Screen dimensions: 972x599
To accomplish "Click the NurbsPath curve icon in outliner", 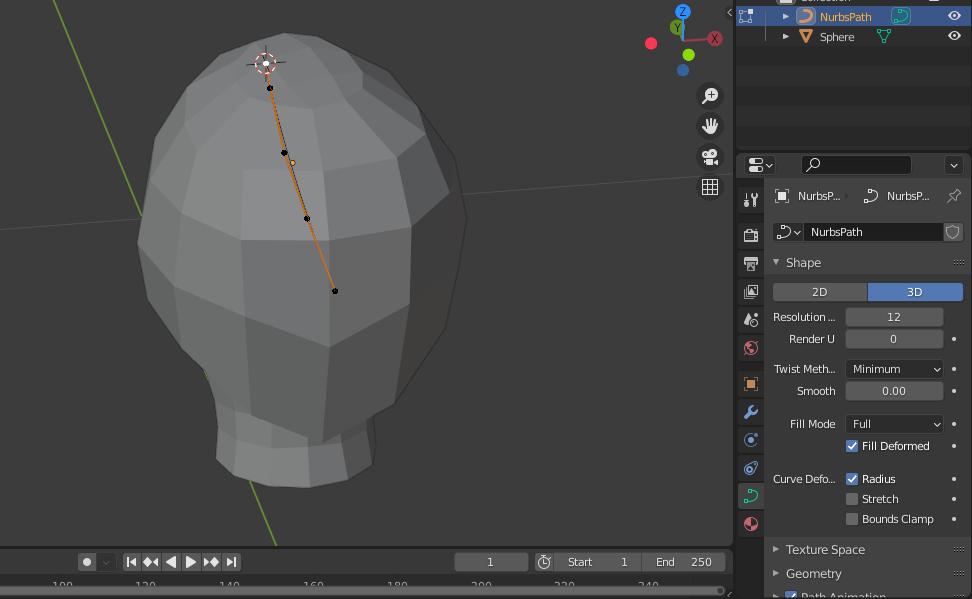I will (x=805, y=17).
